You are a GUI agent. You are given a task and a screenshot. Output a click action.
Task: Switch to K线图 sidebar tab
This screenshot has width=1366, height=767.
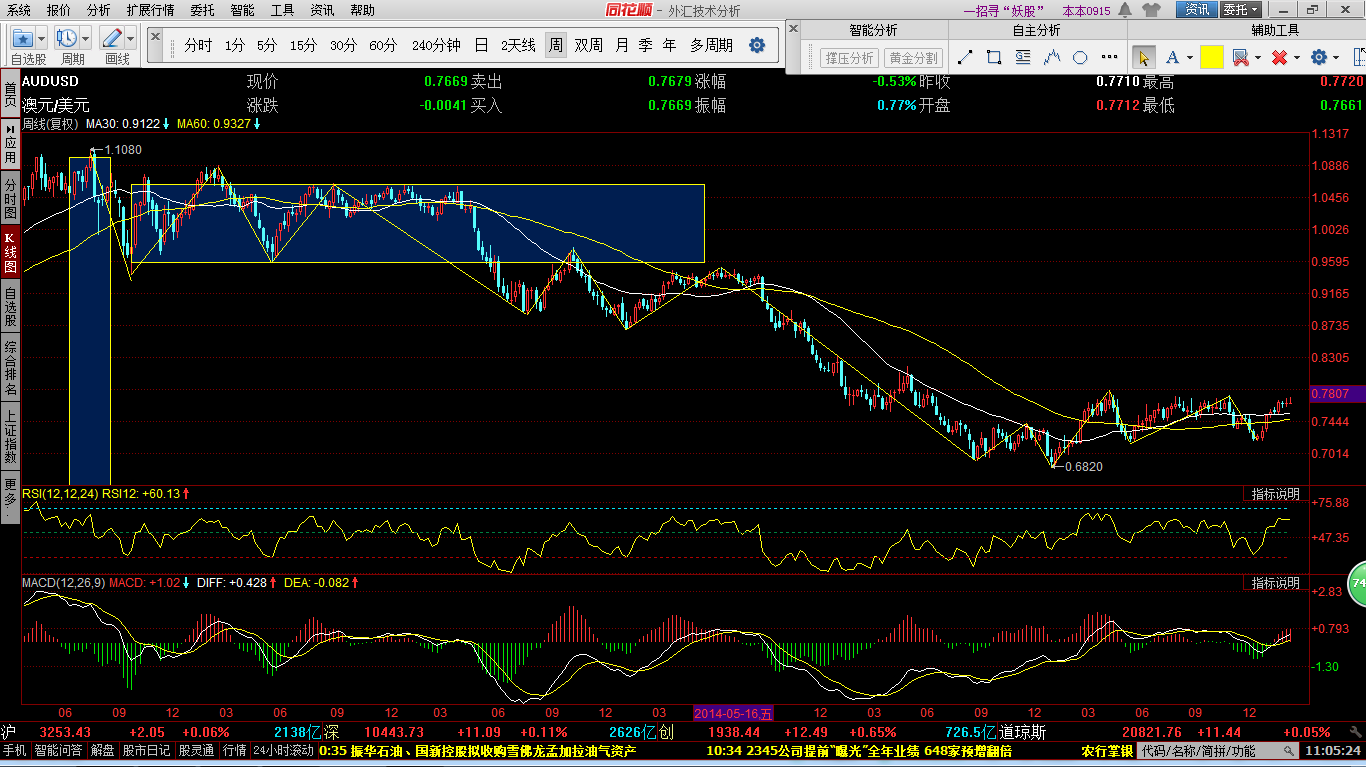(x=9, y=254)
